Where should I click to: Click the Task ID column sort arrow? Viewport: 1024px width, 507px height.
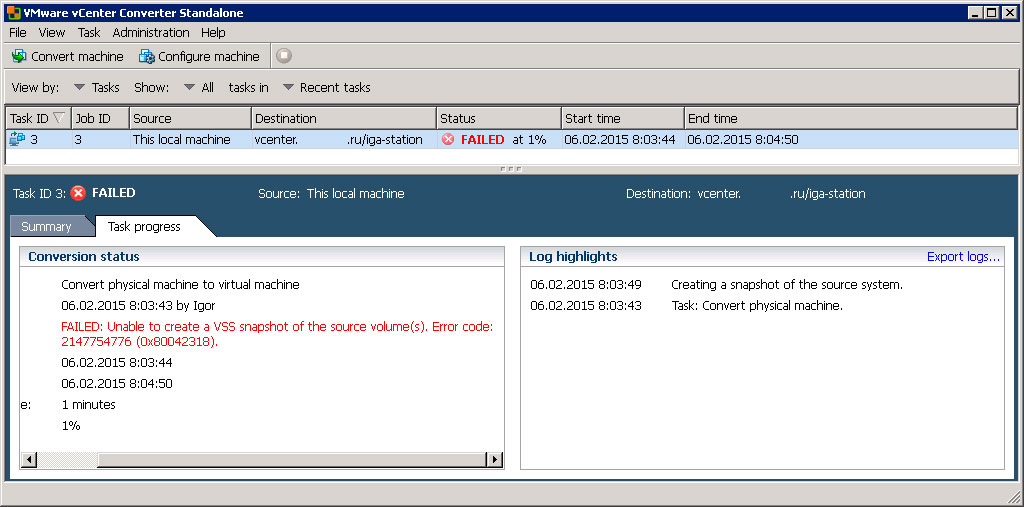click(59, 118)
